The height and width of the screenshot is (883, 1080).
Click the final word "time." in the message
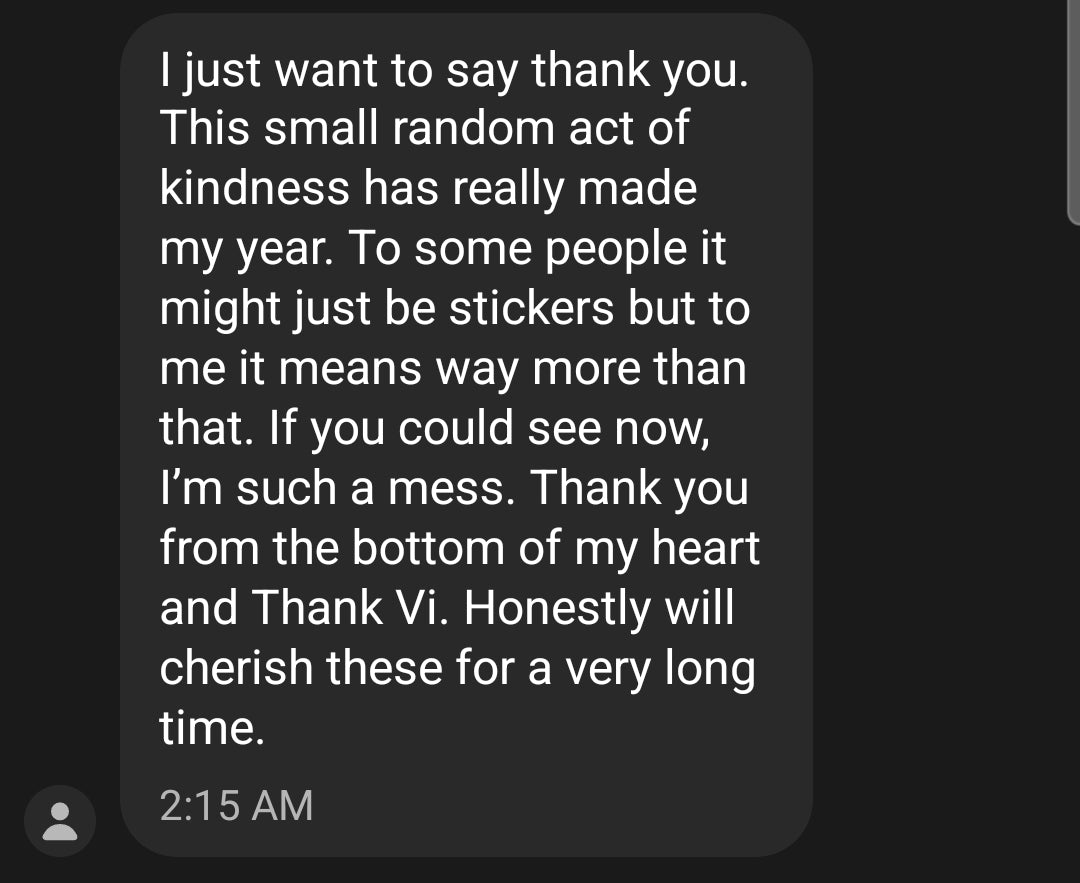tap(212, 728)
